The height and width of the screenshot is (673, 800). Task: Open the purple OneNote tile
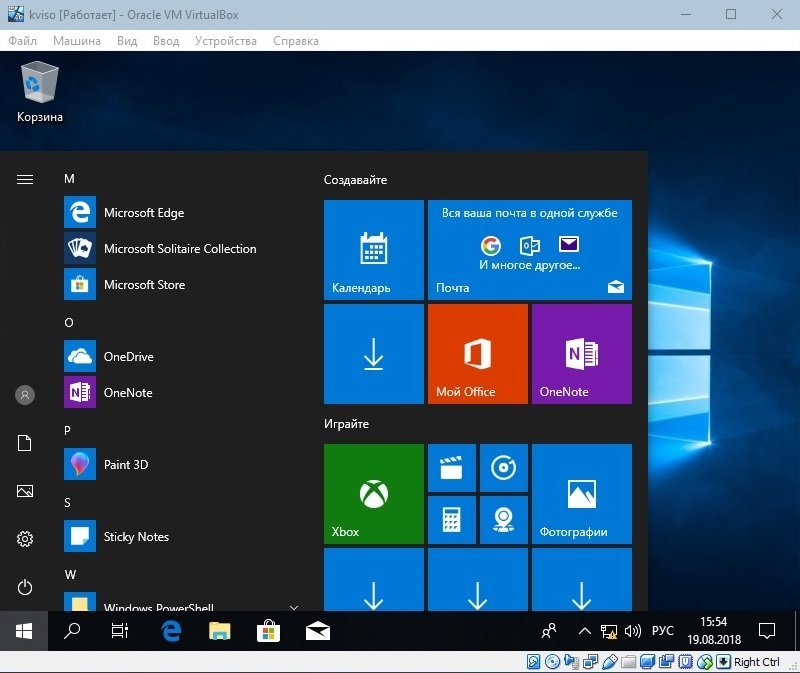(x=582, y=354)
